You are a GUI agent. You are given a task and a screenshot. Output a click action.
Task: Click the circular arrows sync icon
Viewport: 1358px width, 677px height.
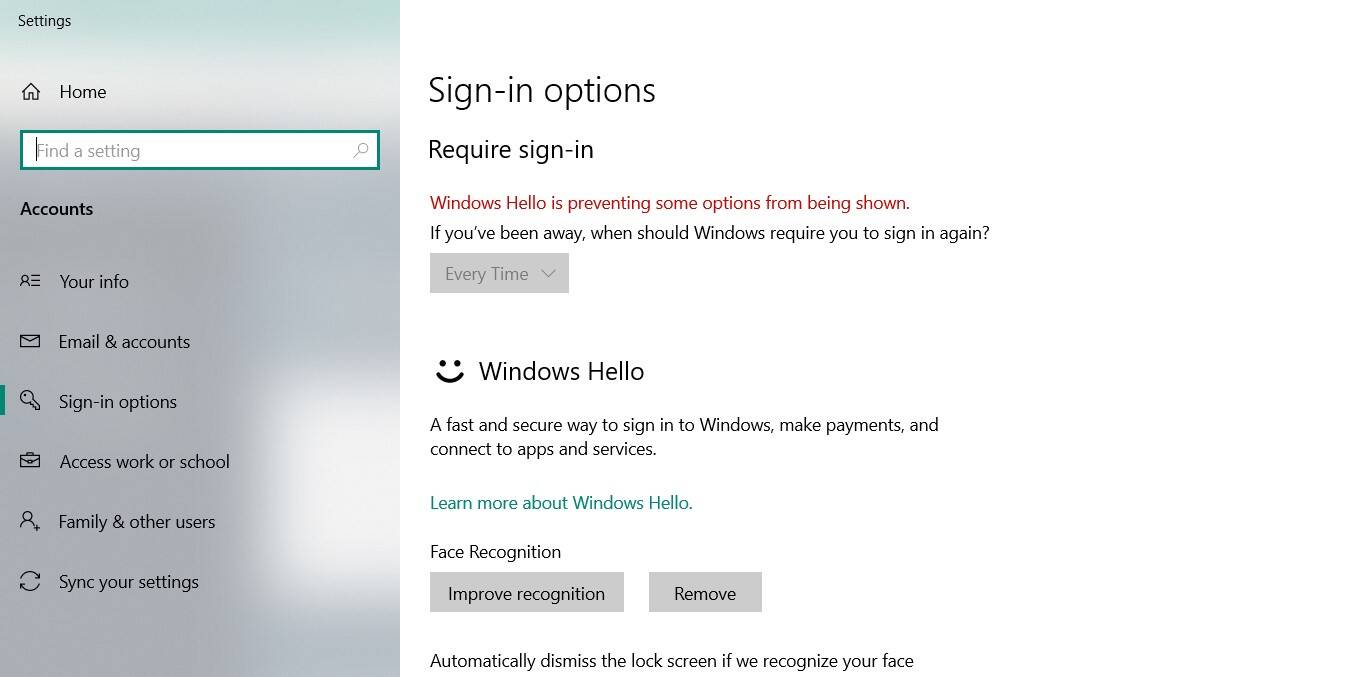click(30, 581)
